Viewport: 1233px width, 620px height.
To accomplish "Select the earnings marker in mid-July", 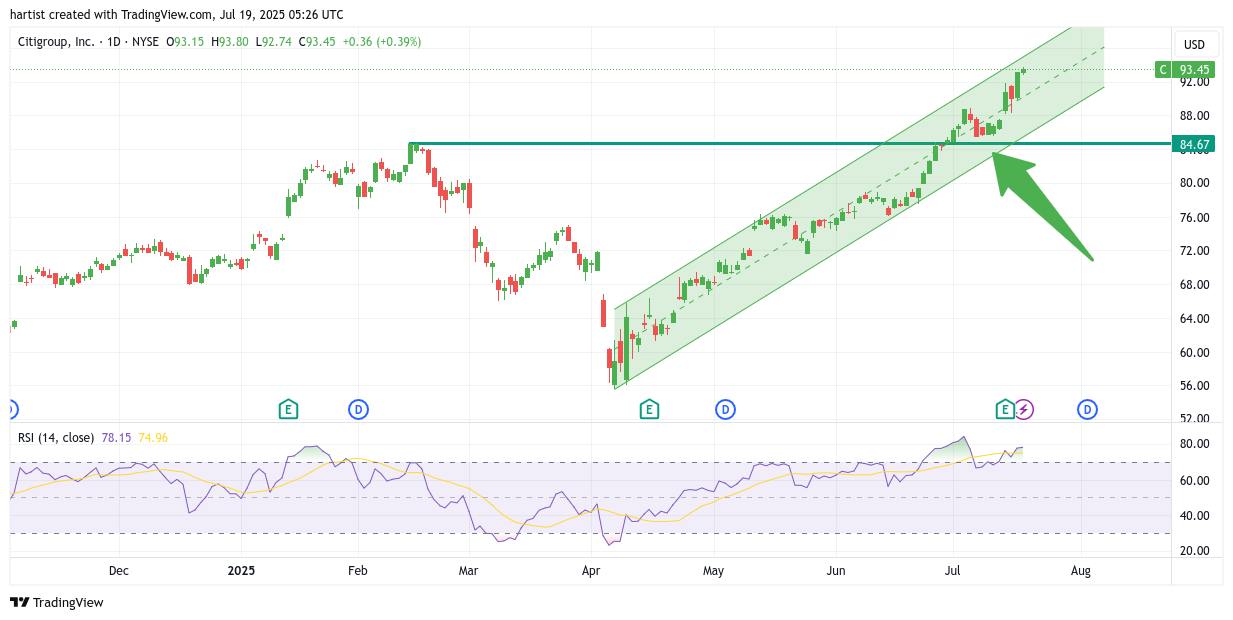I will coord(1005,408).
